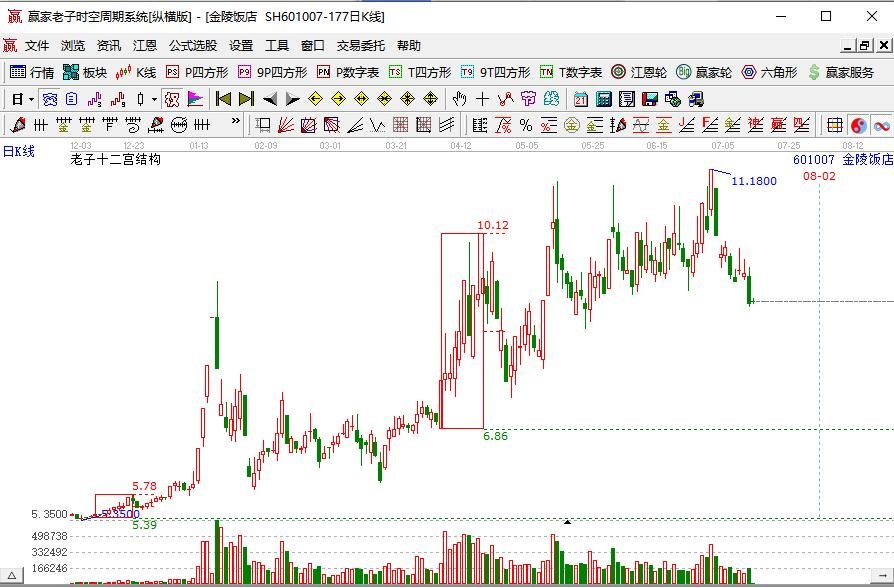Click the 6.86 support level label
The width and height of the screenshot is (894, 588).
coord(495,436)
